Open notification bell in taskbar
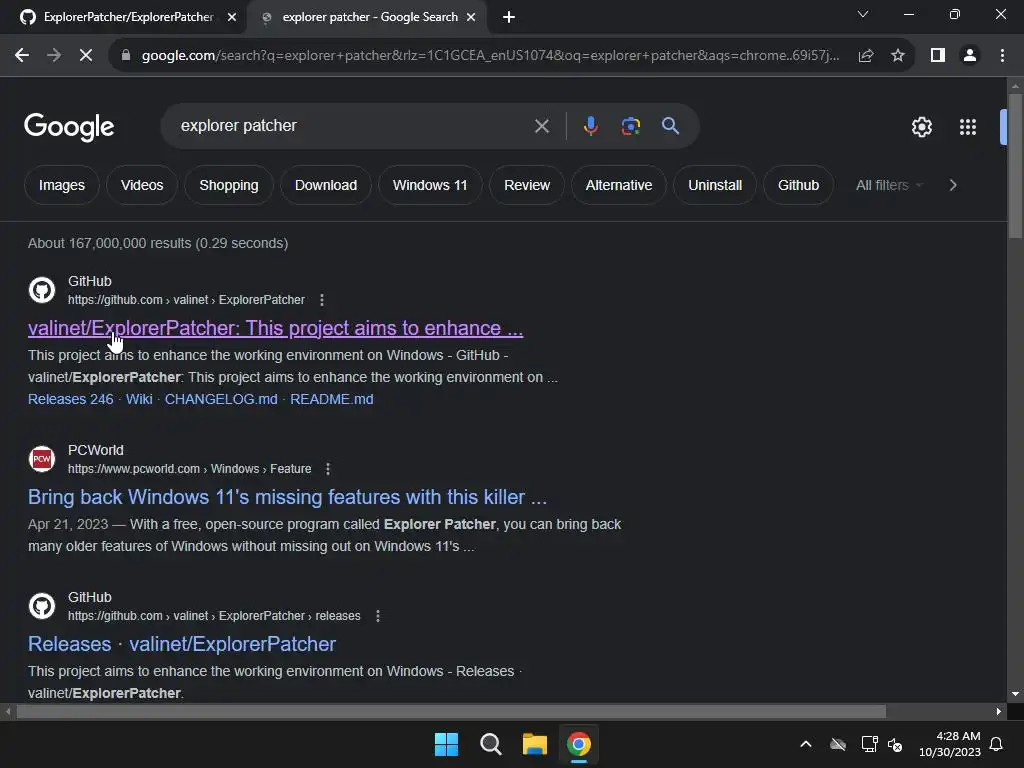1024x768 pixels. point(996,744)
